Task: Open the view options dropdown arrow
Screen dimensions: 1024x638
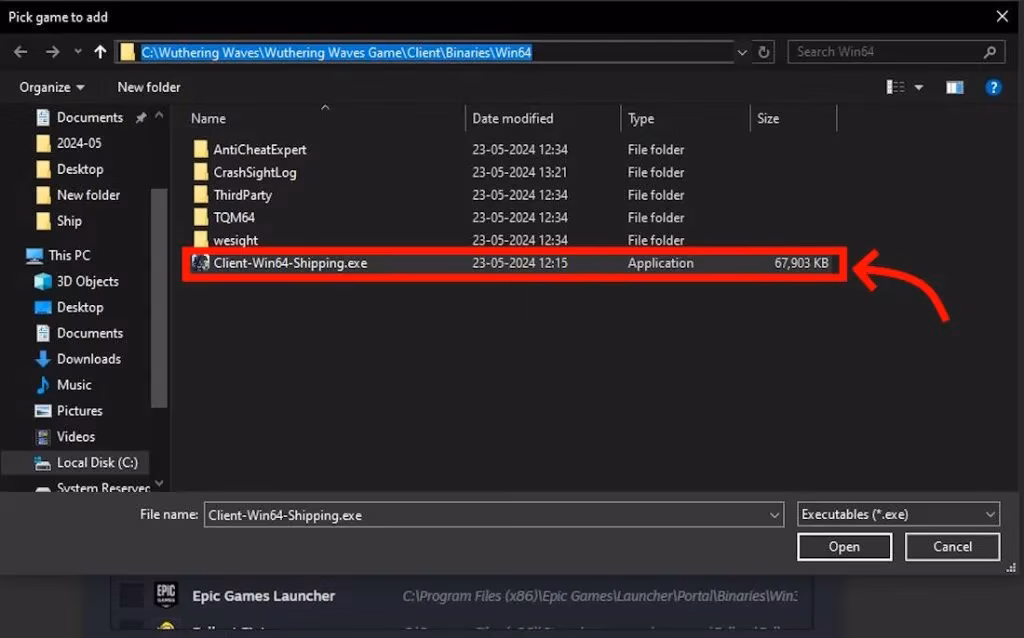Action: [x=919, y=88]
